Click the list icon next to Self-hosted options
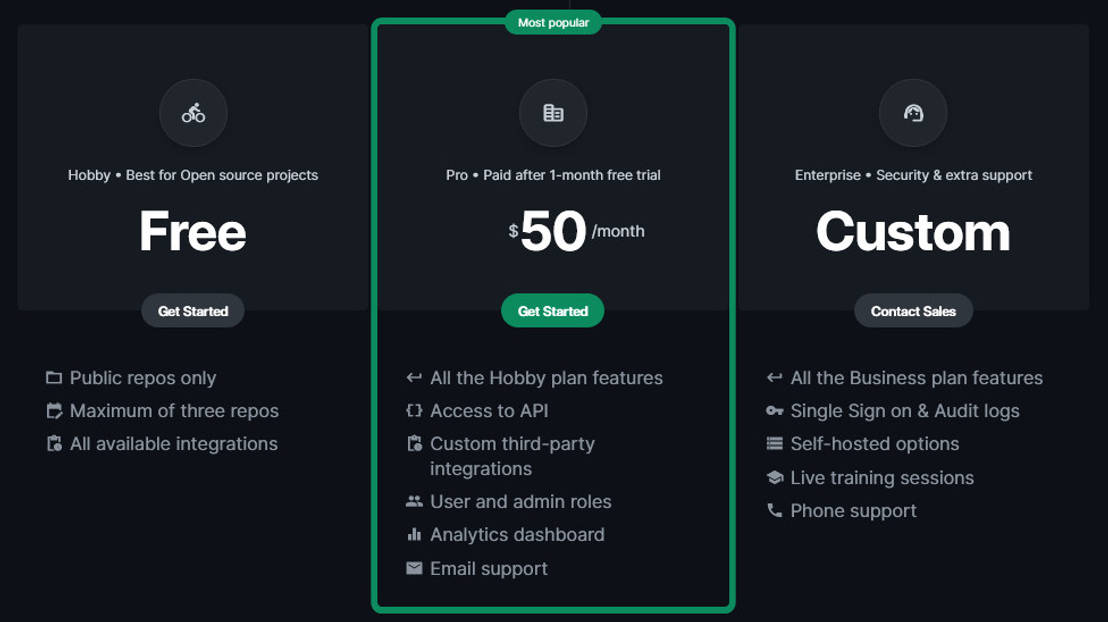Image resolution: width=1108 pixels, height=622 pixels. coord(774,443)
